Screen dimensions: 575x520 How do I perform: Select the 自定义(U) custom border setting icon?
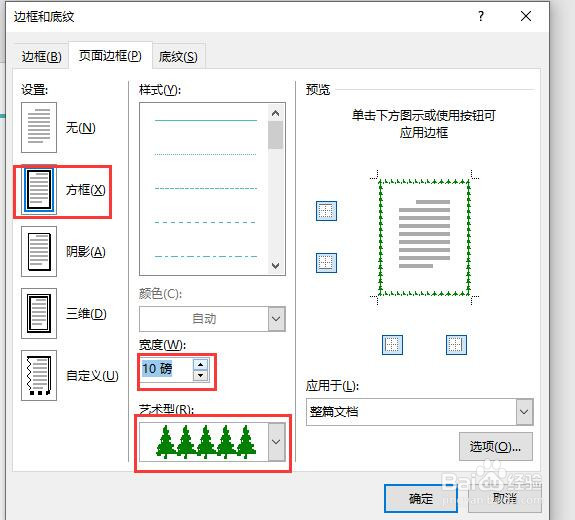click(x=39, y=375)
